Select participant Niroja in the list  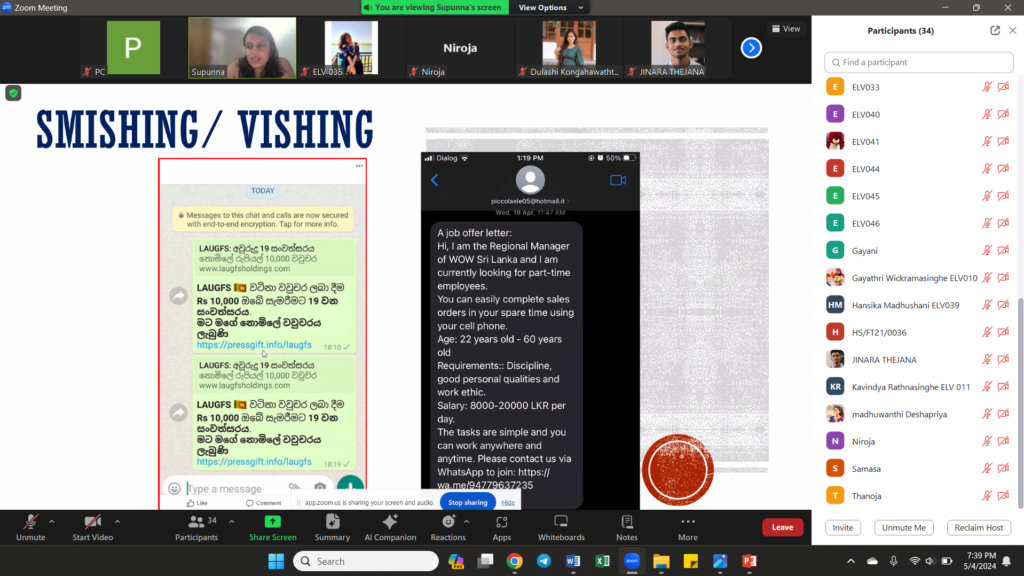pos(918,441)
